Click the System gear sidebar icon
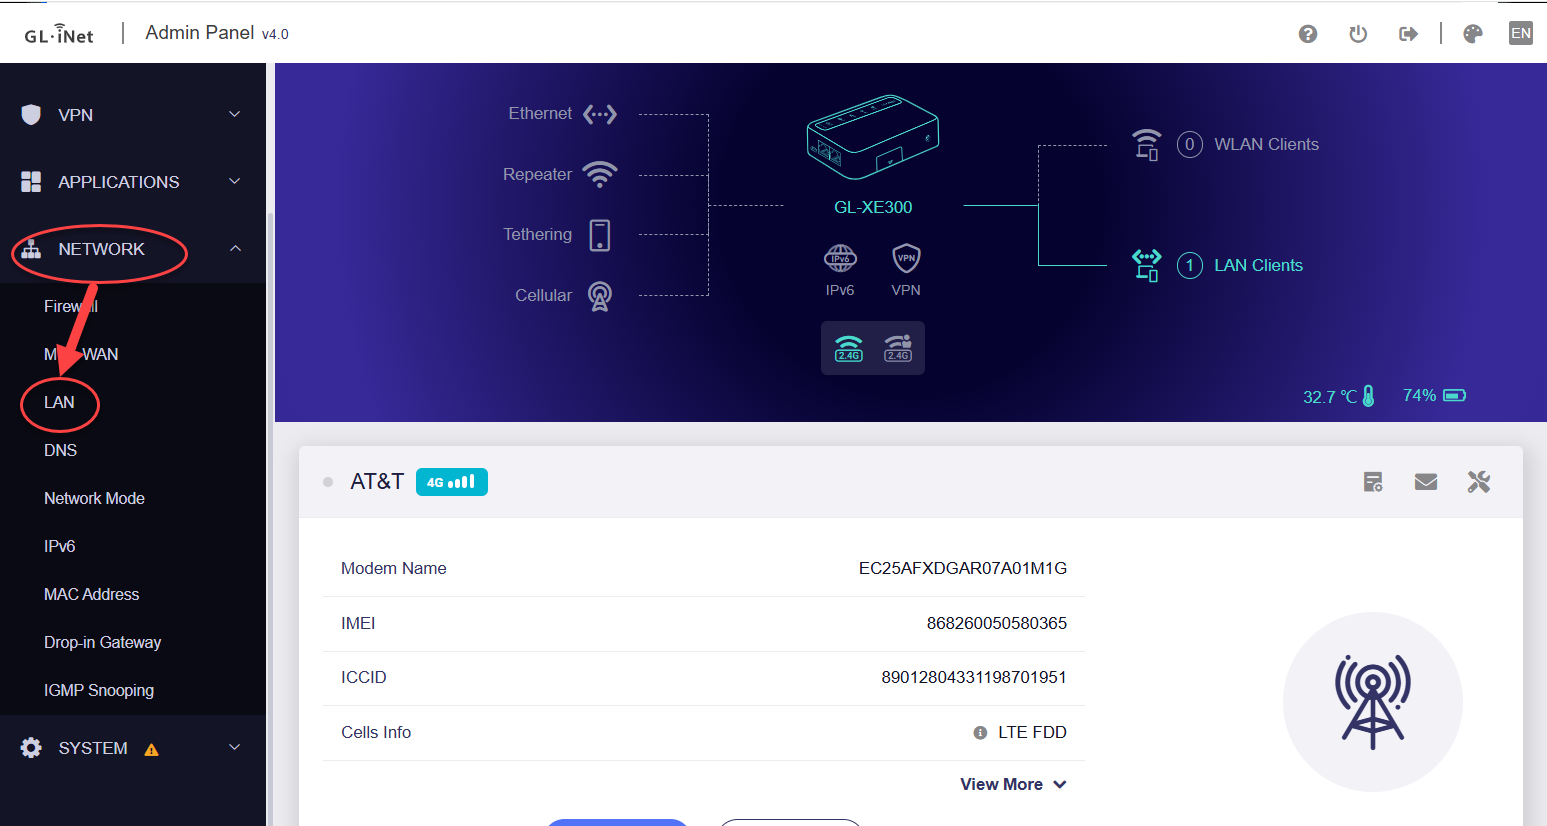This screenshot has width=1547, height=826. (x=31, y=748)
